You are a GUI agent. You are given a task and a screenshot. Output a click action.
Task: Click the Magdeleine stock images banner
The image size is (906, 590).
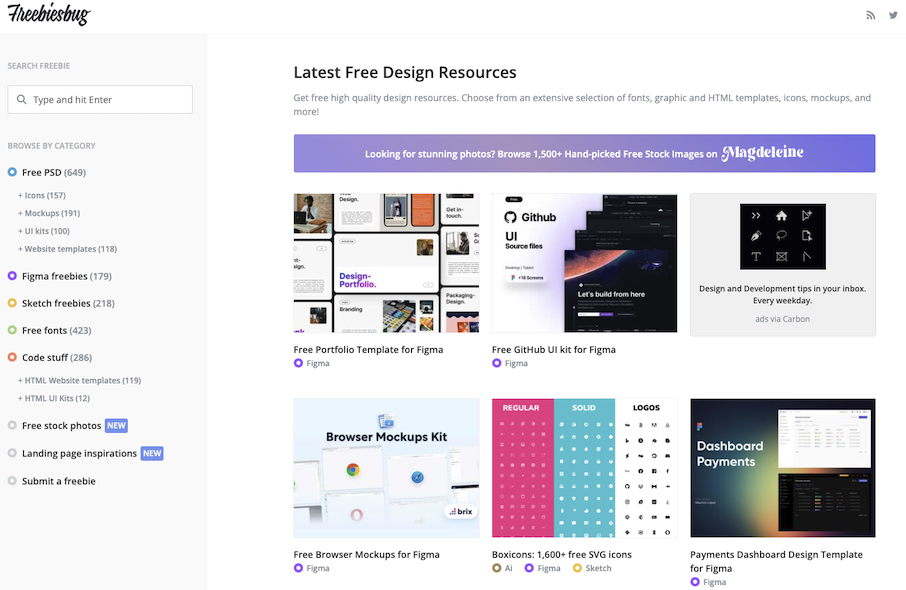[584, 153]
